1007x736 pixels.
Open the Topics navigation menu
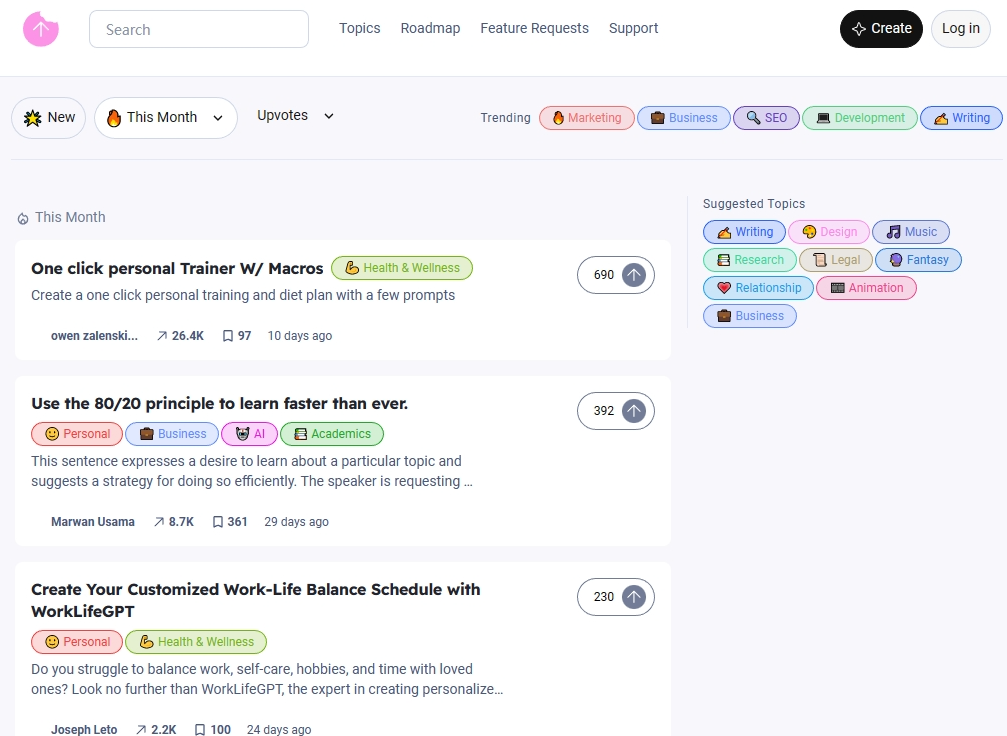(359, 28)
